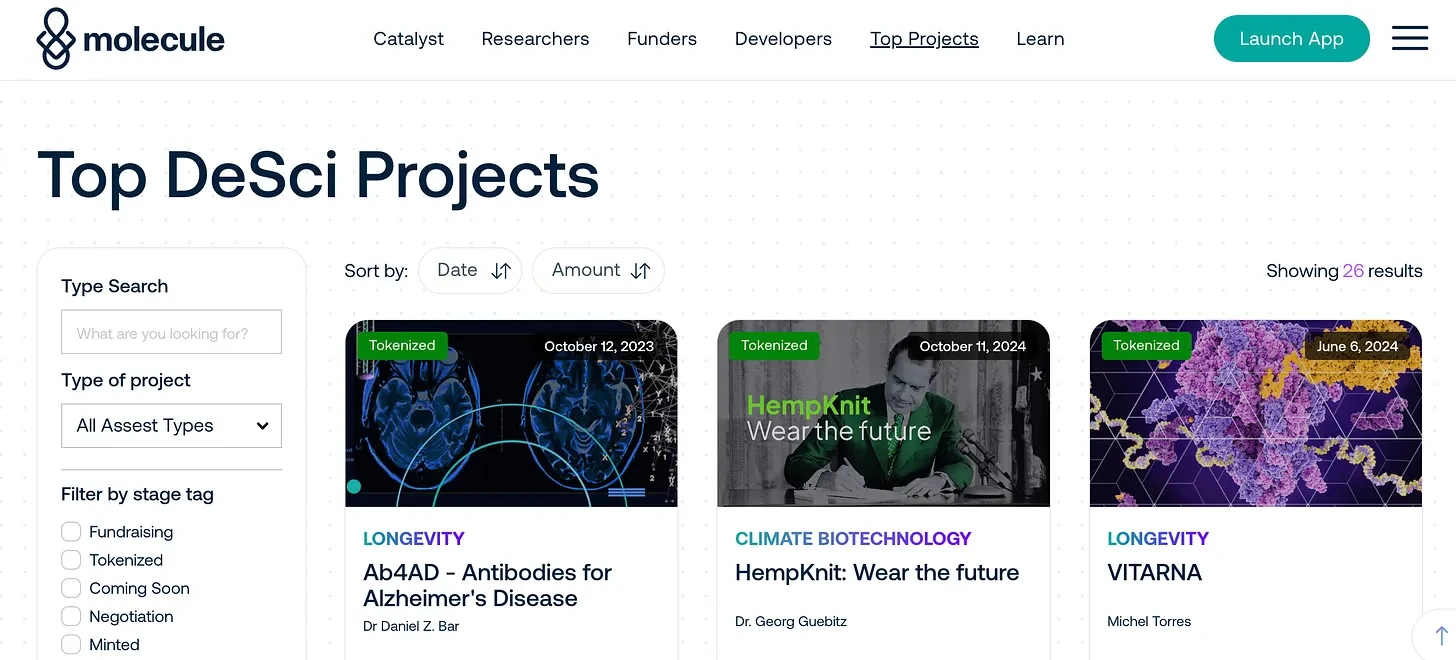Check the Tokenized stage filter

pos(71,560)
